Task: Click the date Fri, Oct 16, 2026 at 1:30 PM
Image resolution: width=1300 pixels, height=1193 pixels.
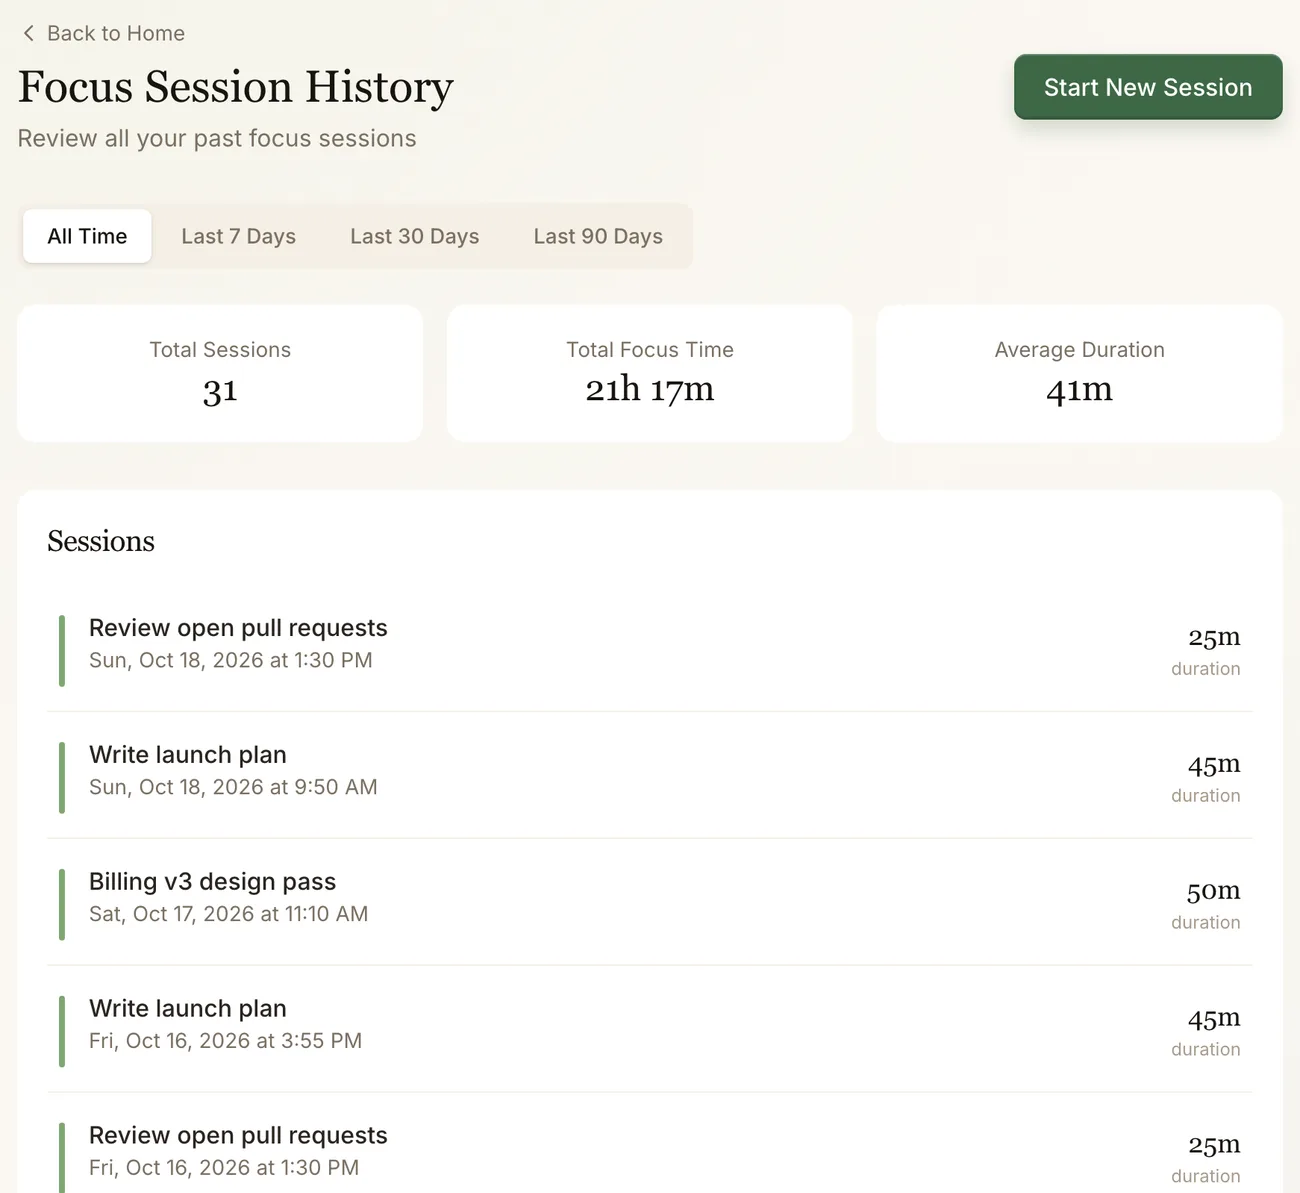Action: pos(224,1168)
